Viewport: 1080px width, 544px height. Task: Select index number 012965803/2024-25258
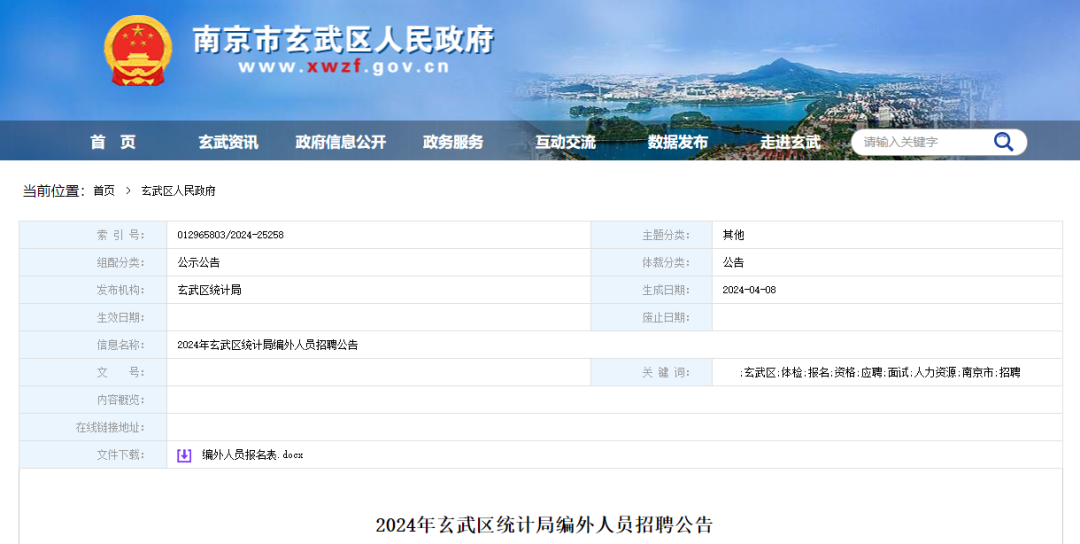pos(230,235)
